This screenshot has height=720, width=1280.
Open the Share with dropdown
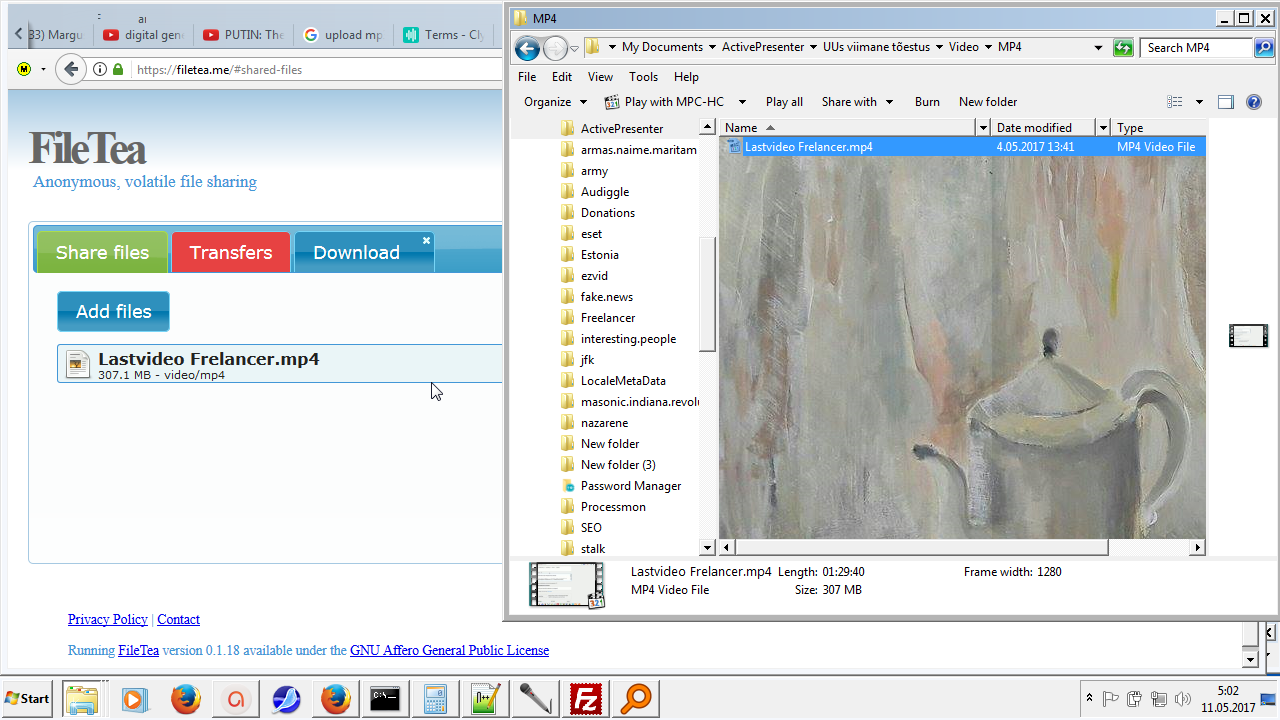pos(857,102)
